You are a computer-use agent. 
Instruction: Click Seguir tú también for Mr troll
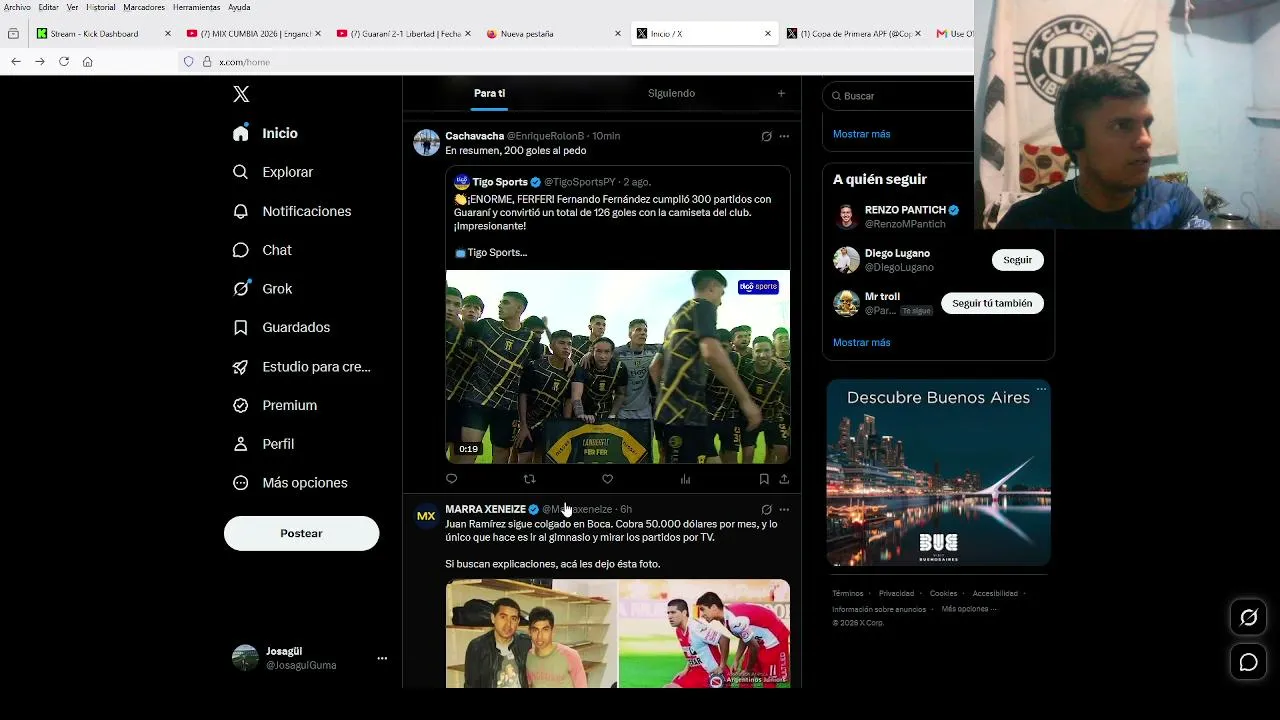tap(992, 303)
